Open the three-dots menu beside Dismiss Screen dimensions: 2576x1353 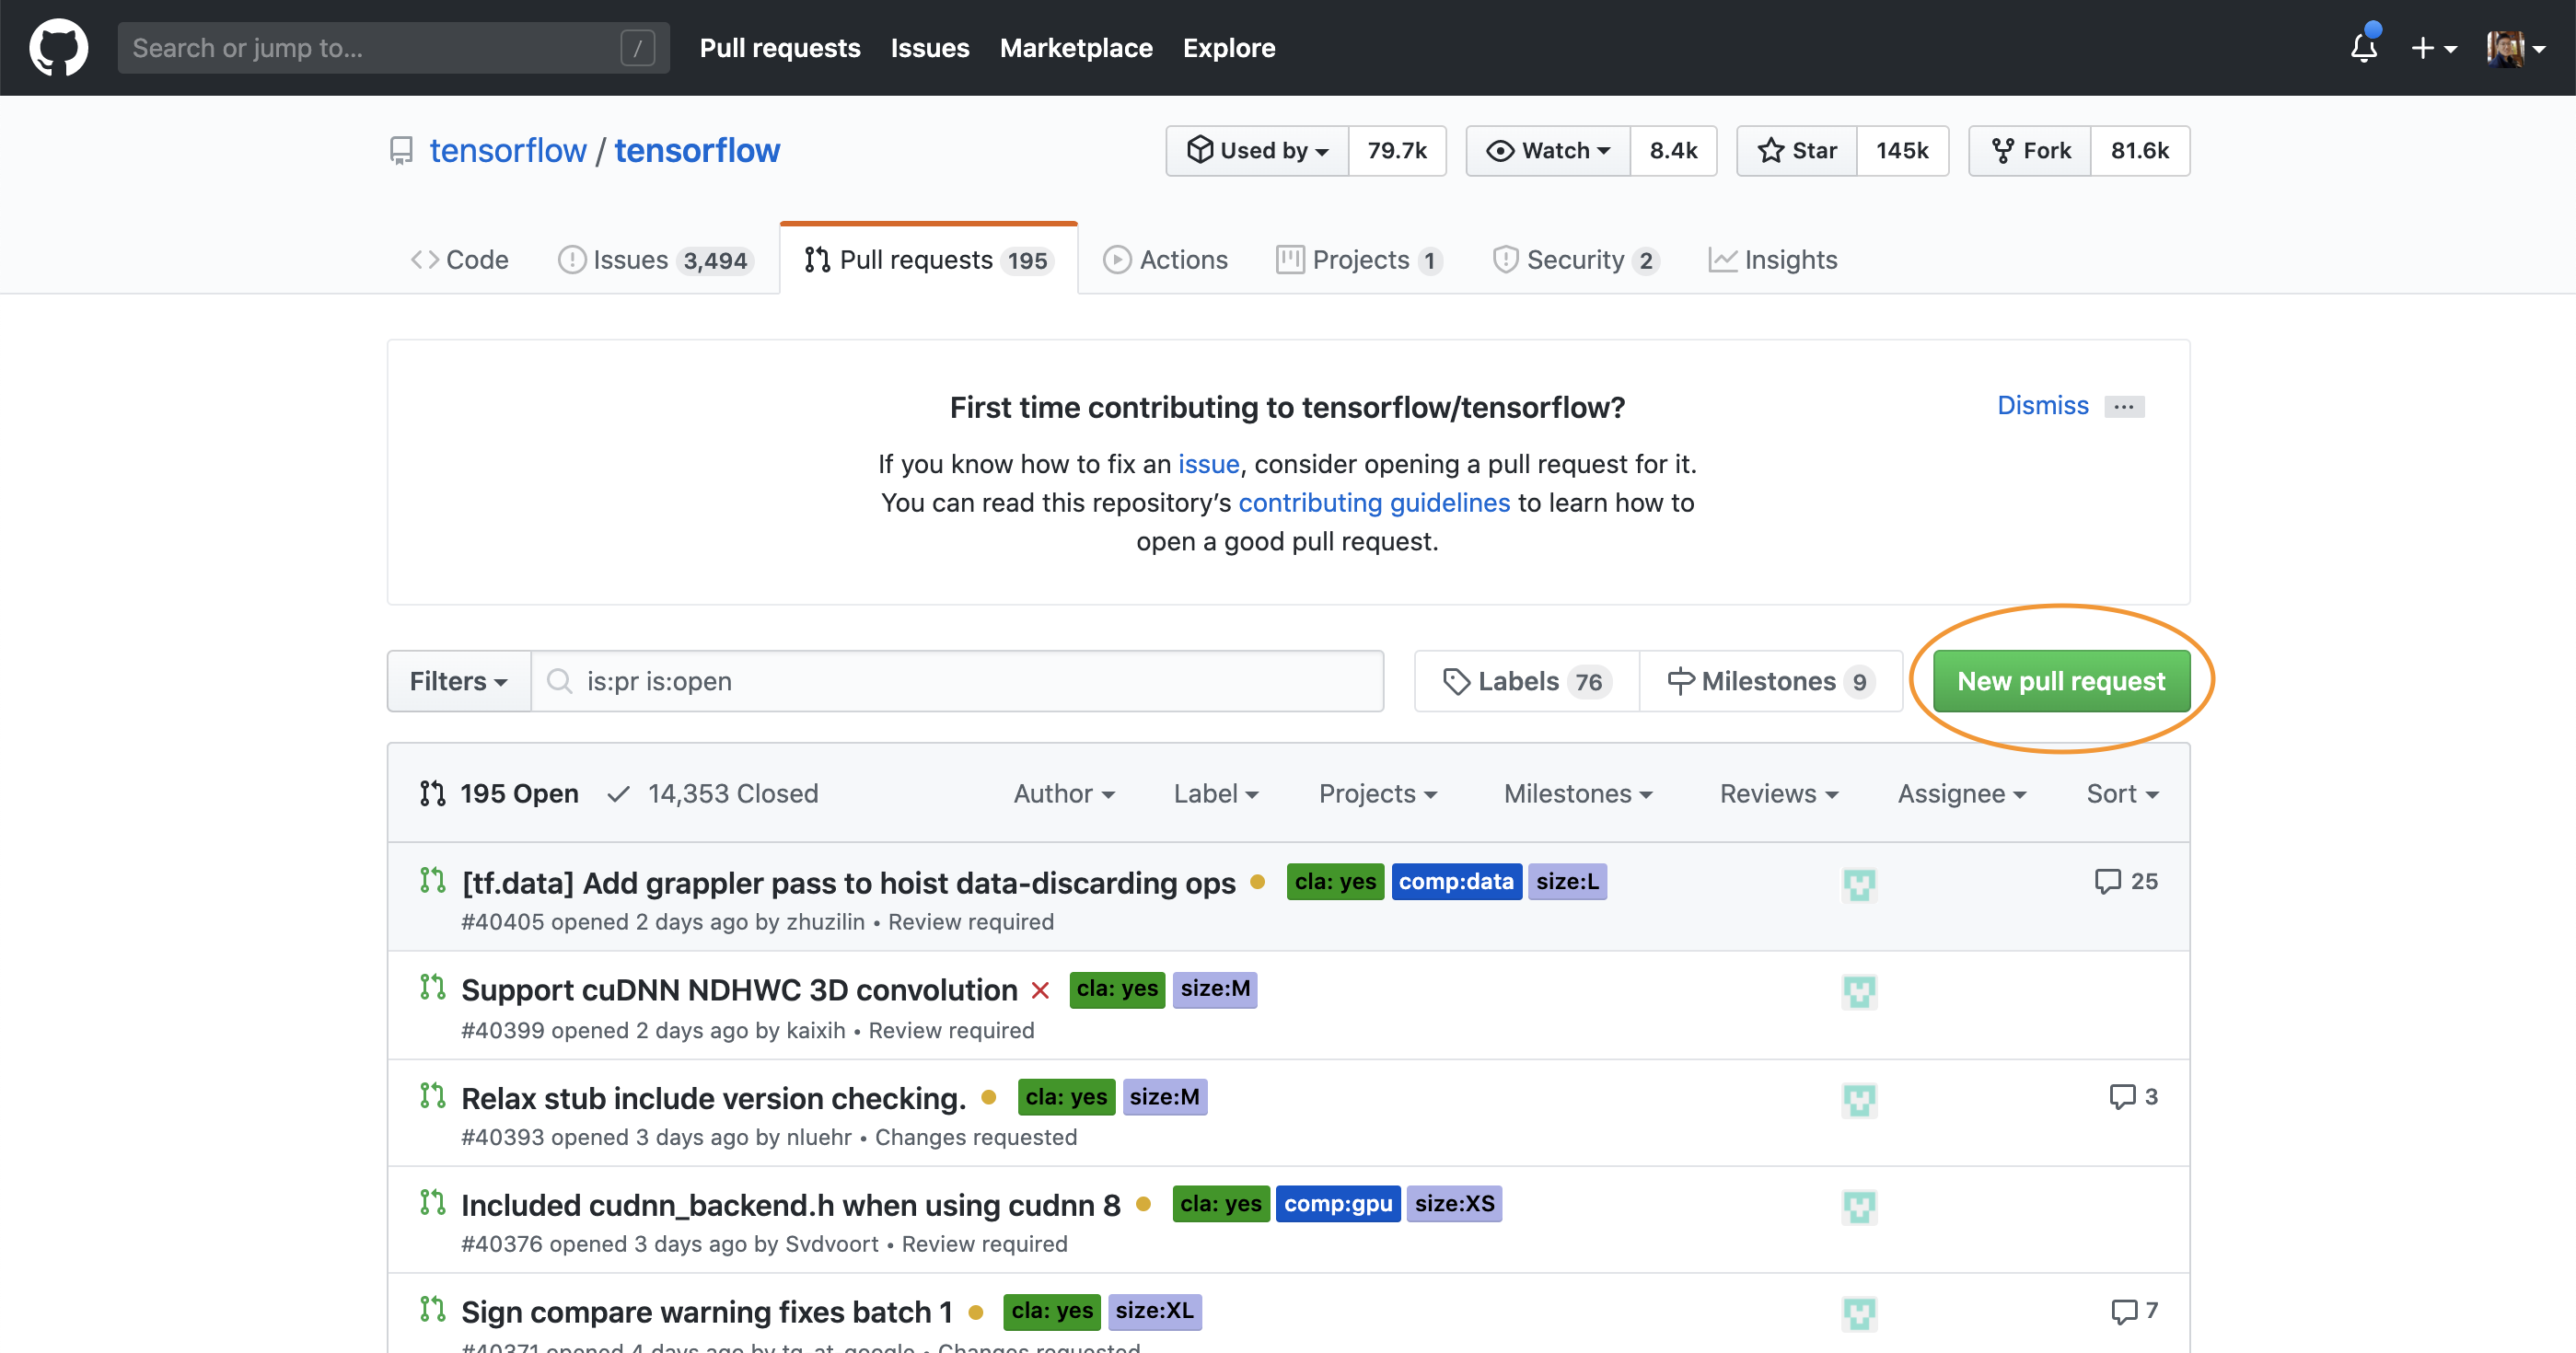(x=2123, y=406)
